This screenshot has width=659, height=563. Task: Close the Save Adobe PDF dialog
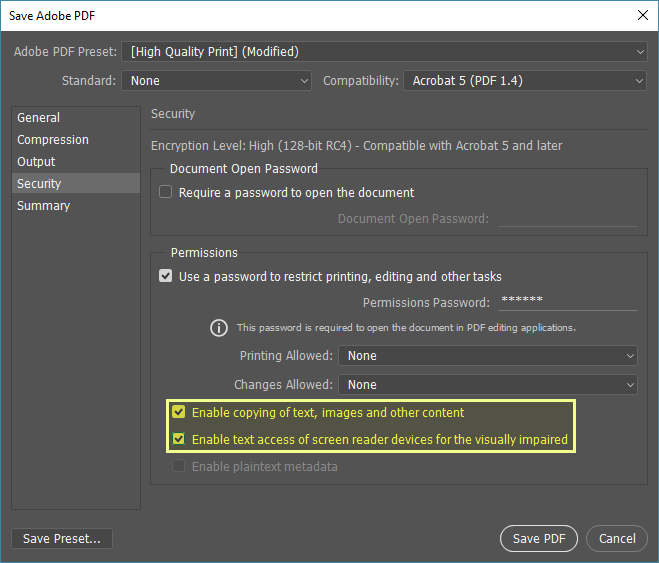[x=641, y=14]
